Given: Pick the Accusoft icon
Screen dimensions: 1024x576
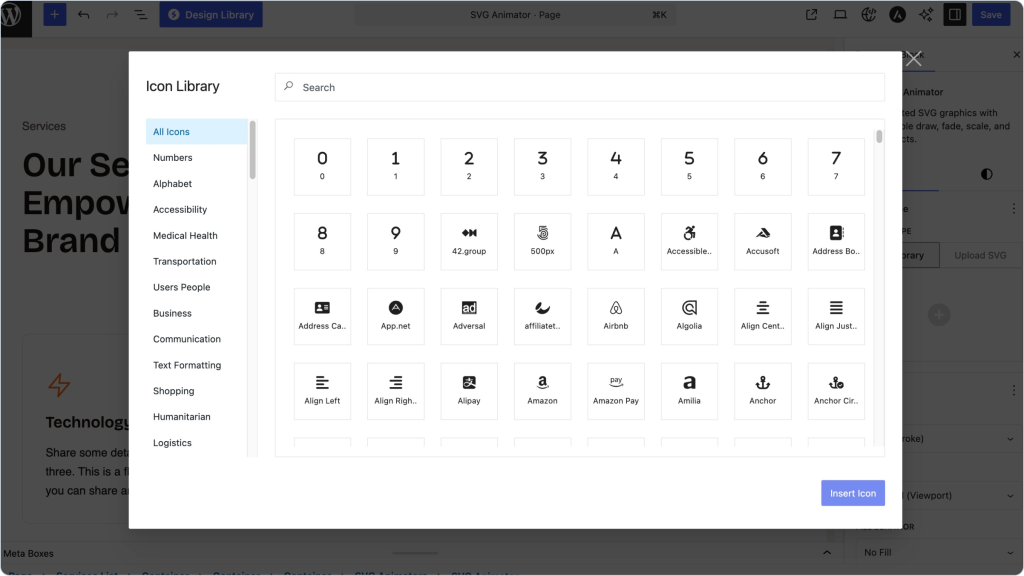Looking at the screenshot, I should pyautogui.click(x=762, y=242).
